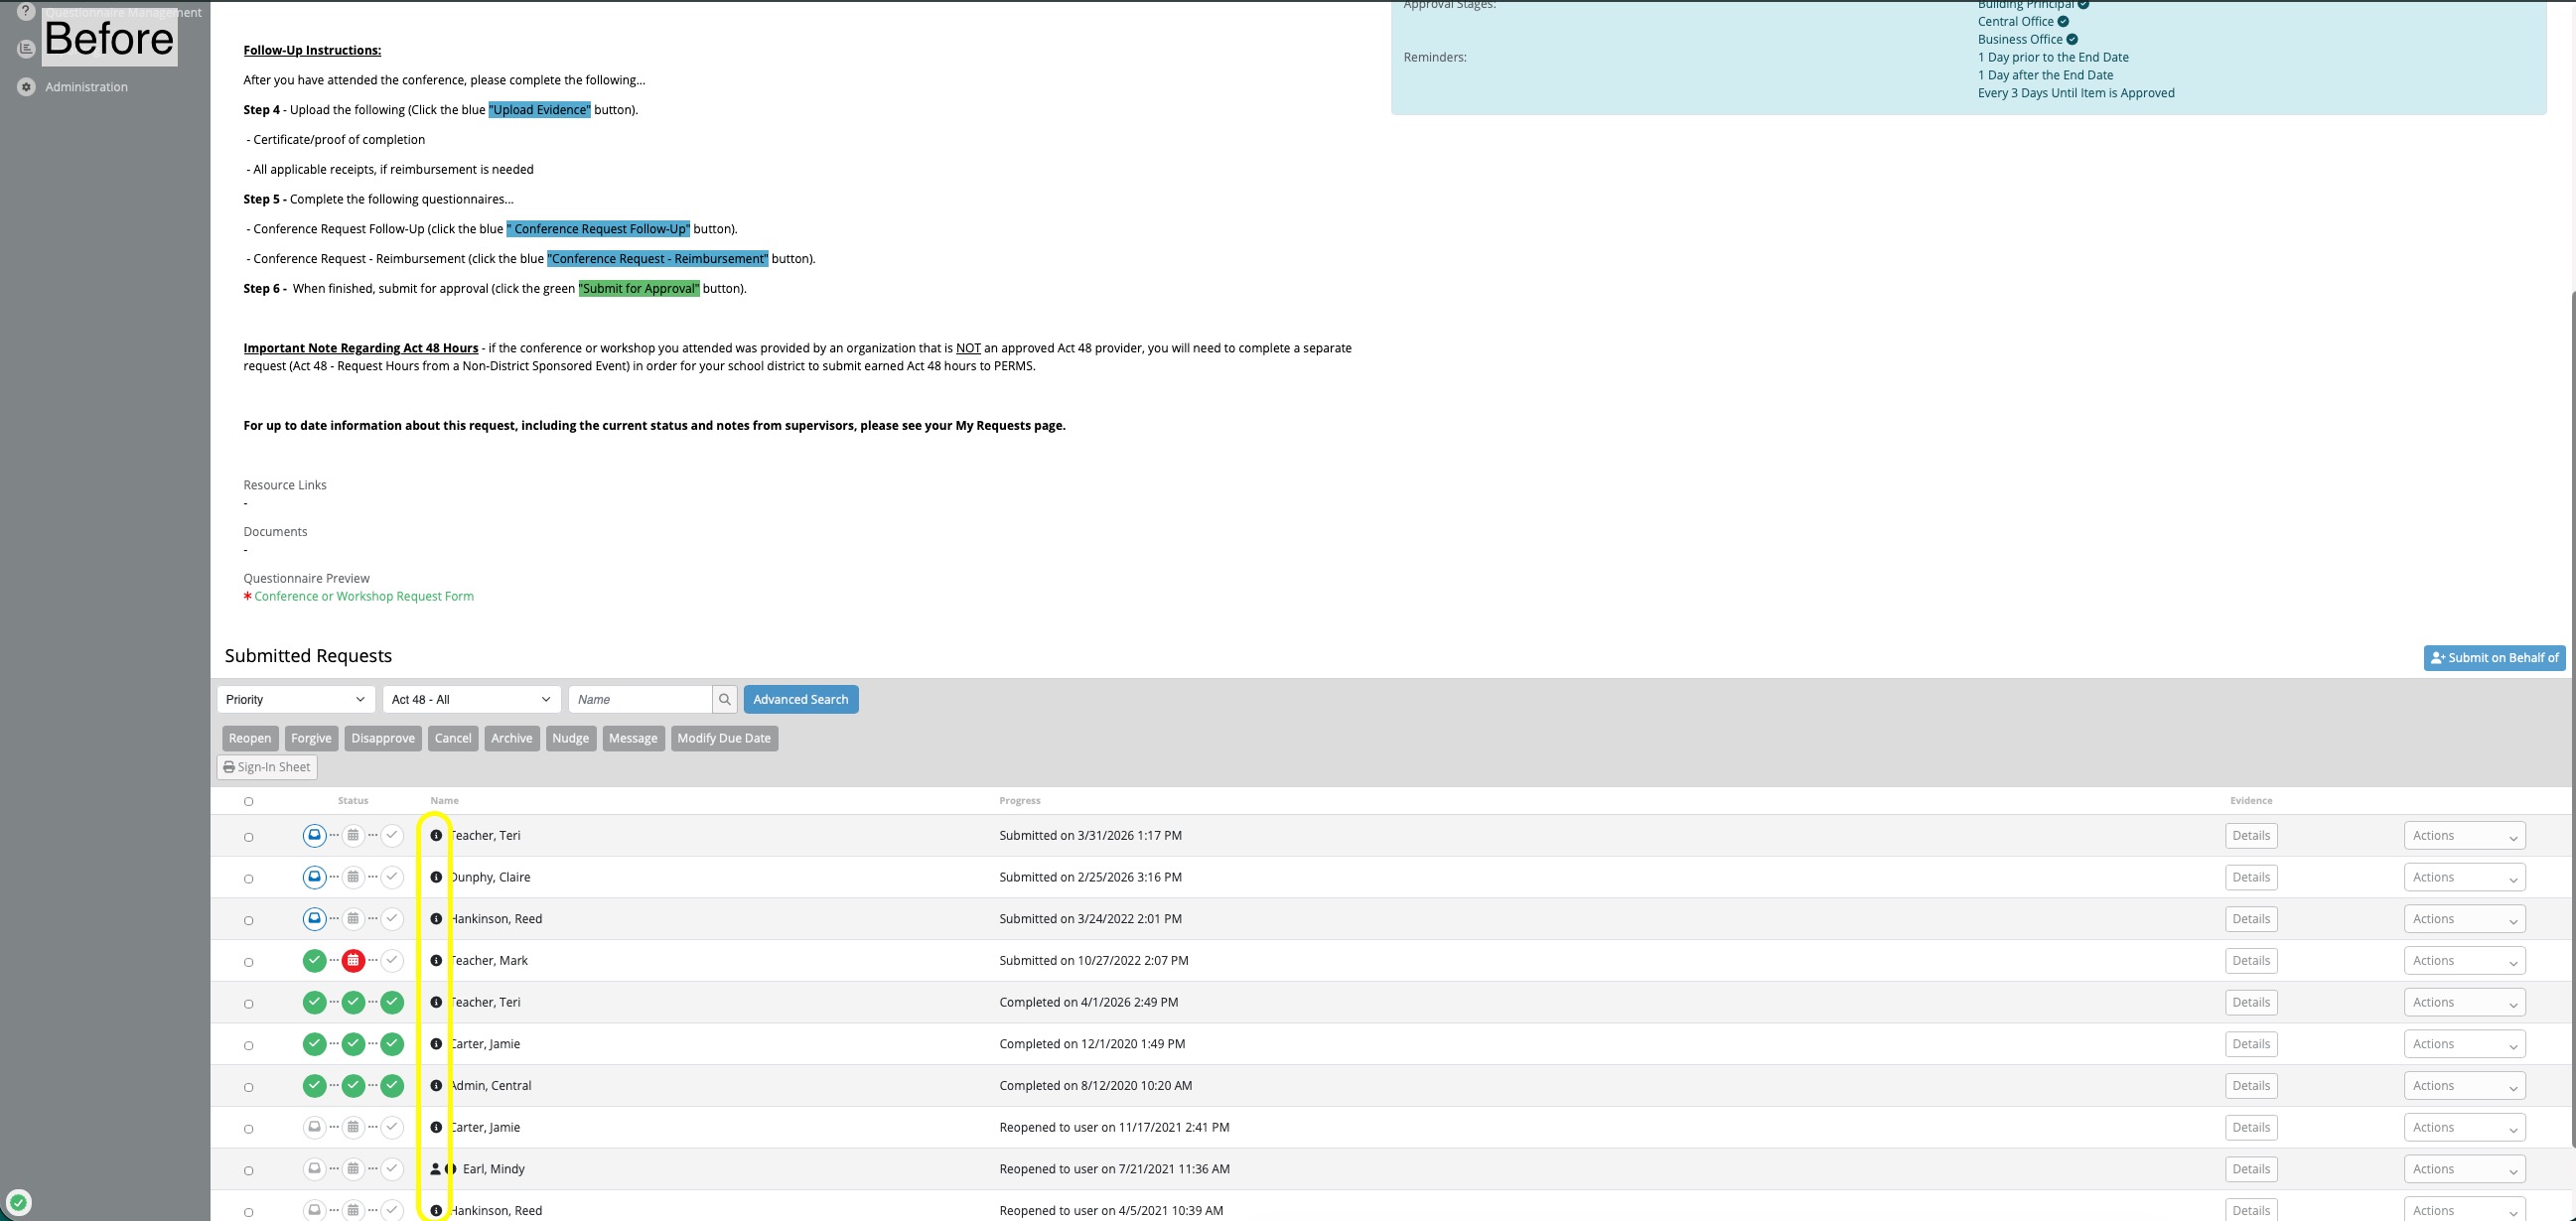
Task: Click the Nudge bulk action button
Action: point(570,739)
